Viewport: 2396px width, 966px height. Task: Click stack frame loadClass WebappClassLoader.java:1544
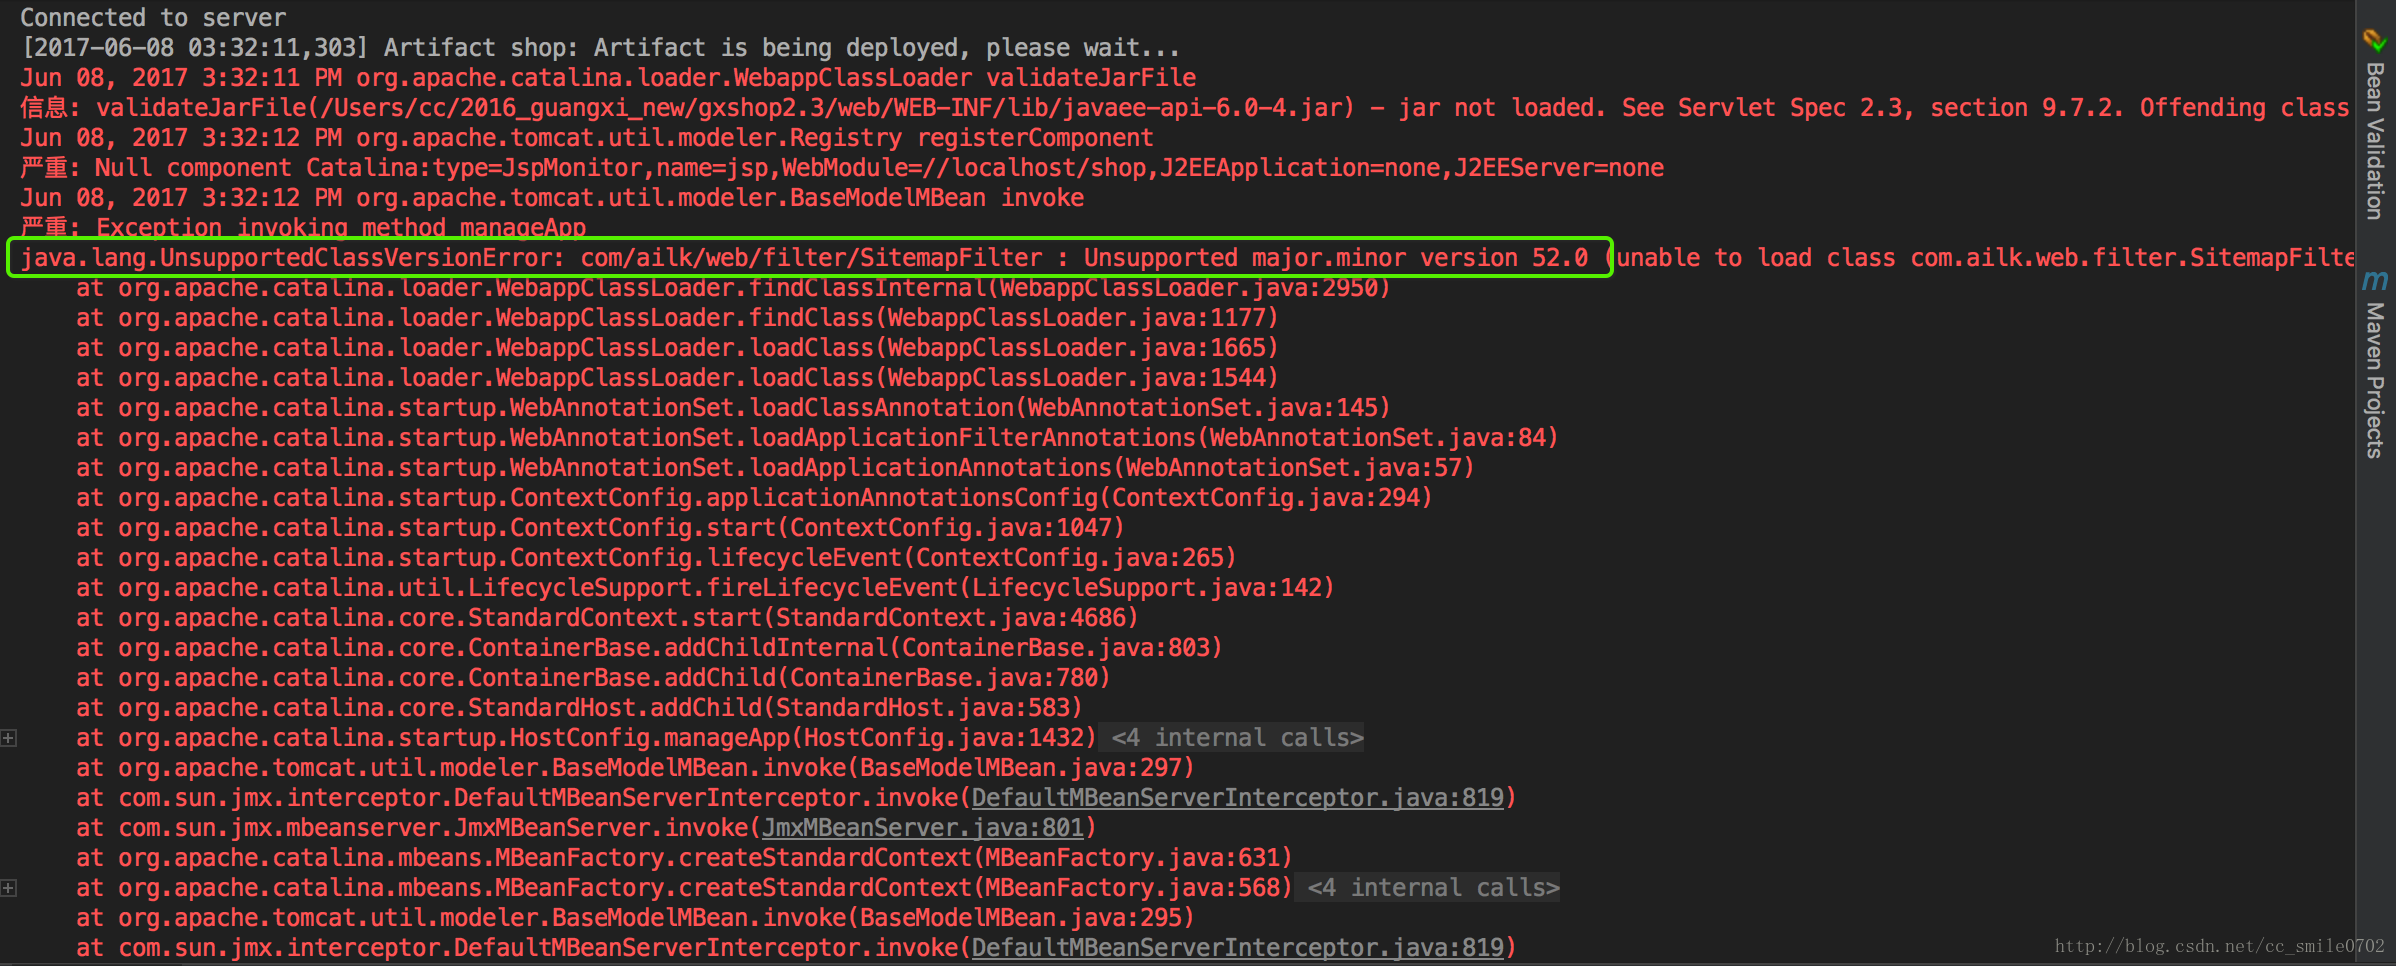tap(677, 378)
